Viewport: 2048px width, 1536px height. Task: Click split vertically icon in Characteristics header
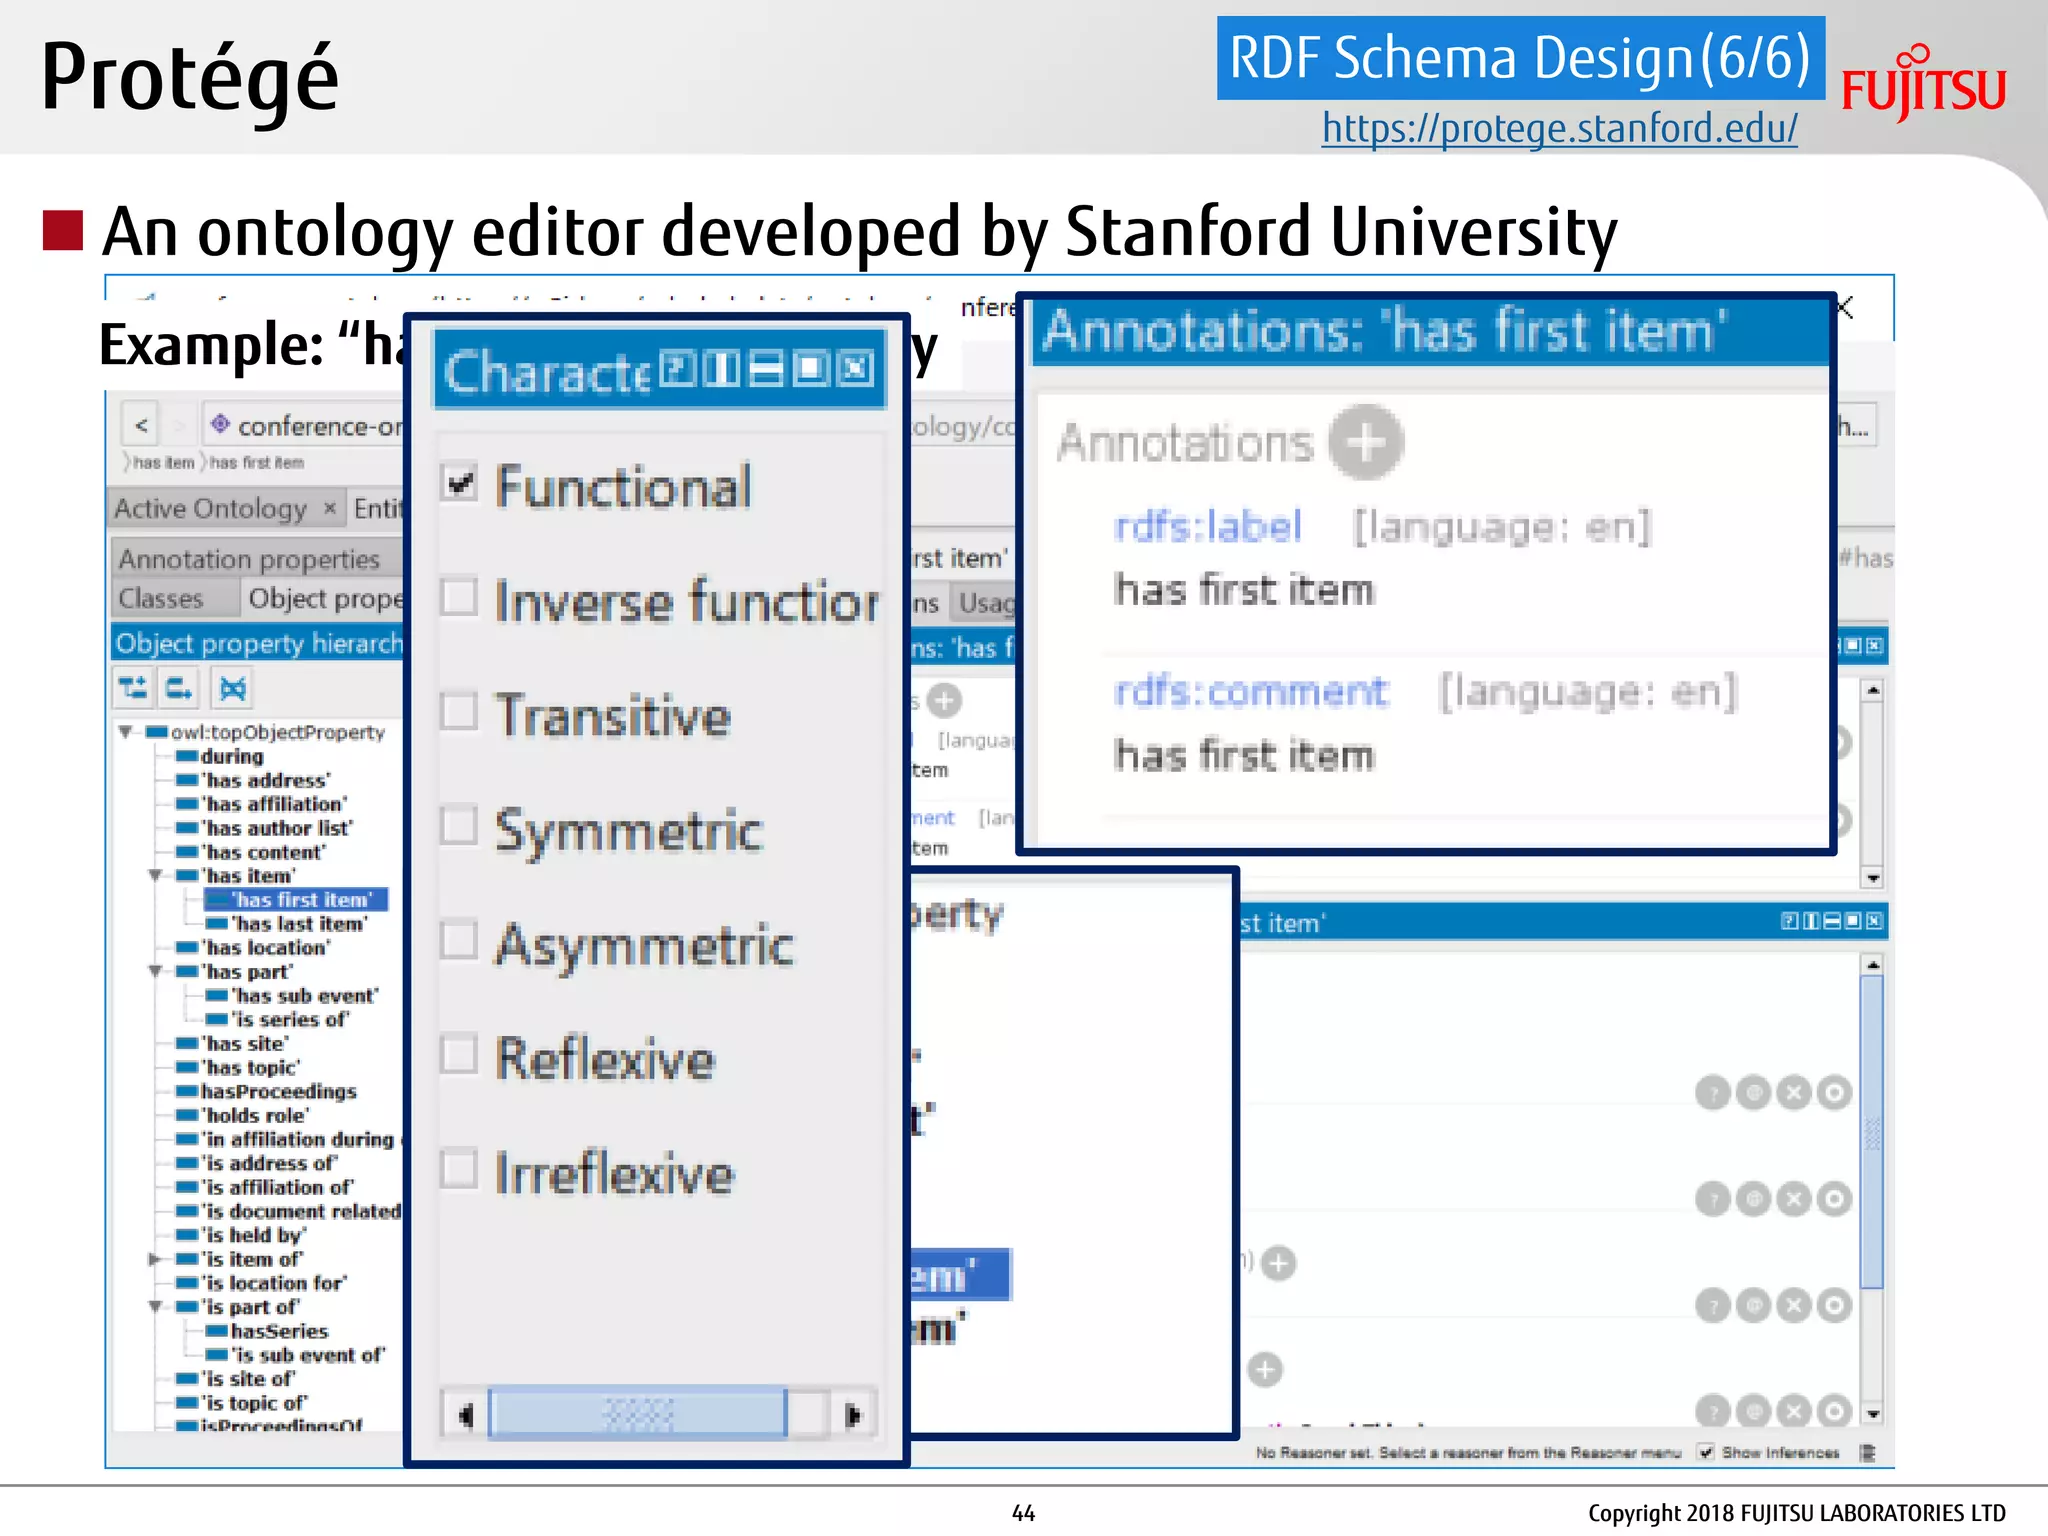point(721,369)
